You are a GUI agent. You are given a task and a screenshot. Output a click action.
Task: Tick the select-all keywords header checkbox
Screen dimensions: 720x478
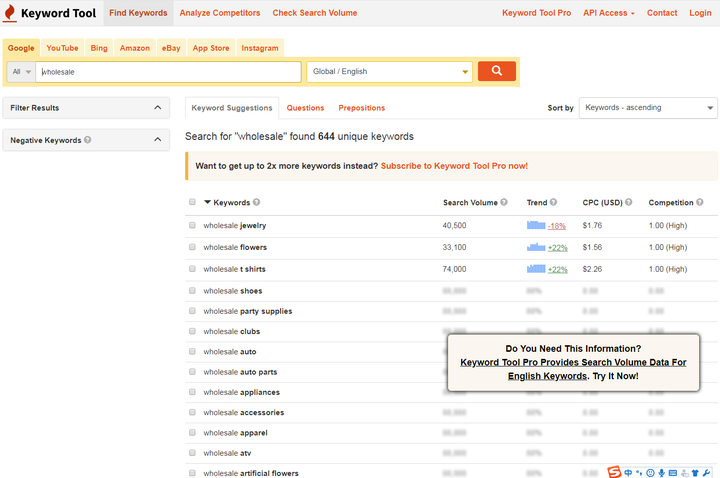(x=192, y=202)
